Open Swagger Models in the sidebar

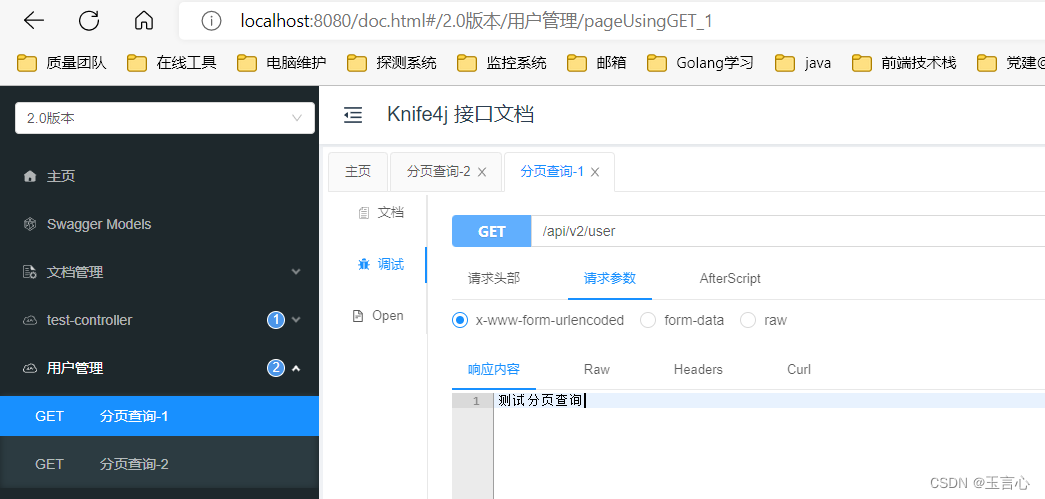[x=159, y=224]
